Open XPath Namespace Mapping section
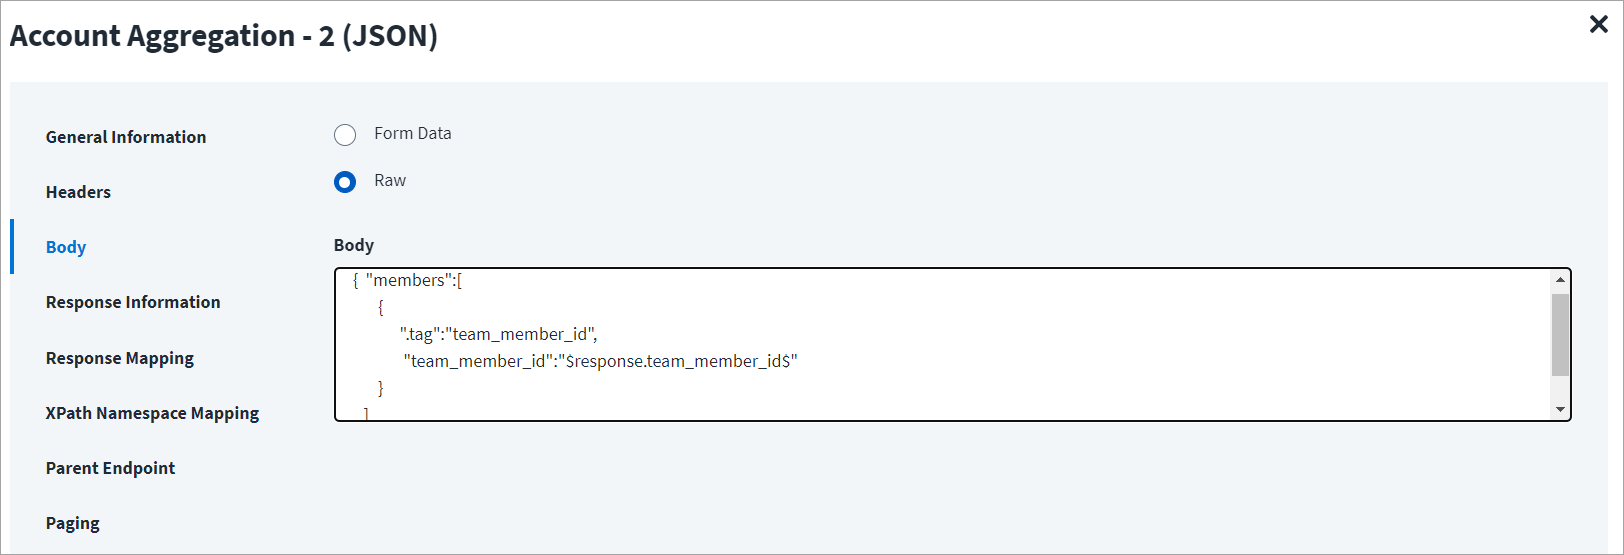Image resolution: width=1624 pixels, height=555 pixels. tap(152, 413)
